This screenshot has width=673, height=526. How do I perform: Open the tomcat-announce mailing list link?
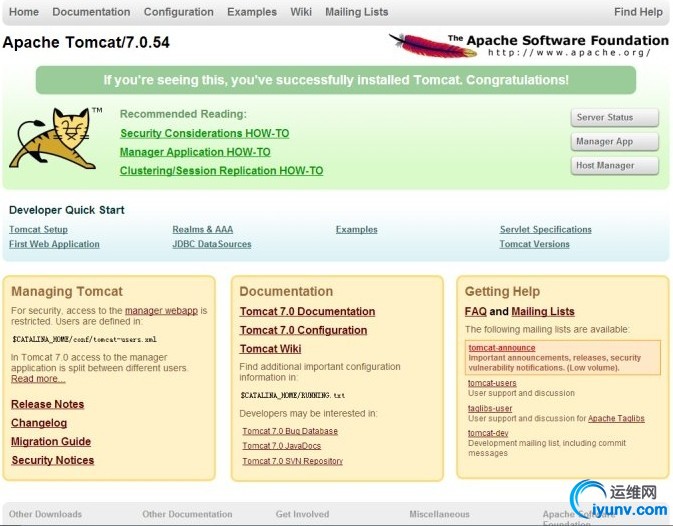[x=502, y=348]
